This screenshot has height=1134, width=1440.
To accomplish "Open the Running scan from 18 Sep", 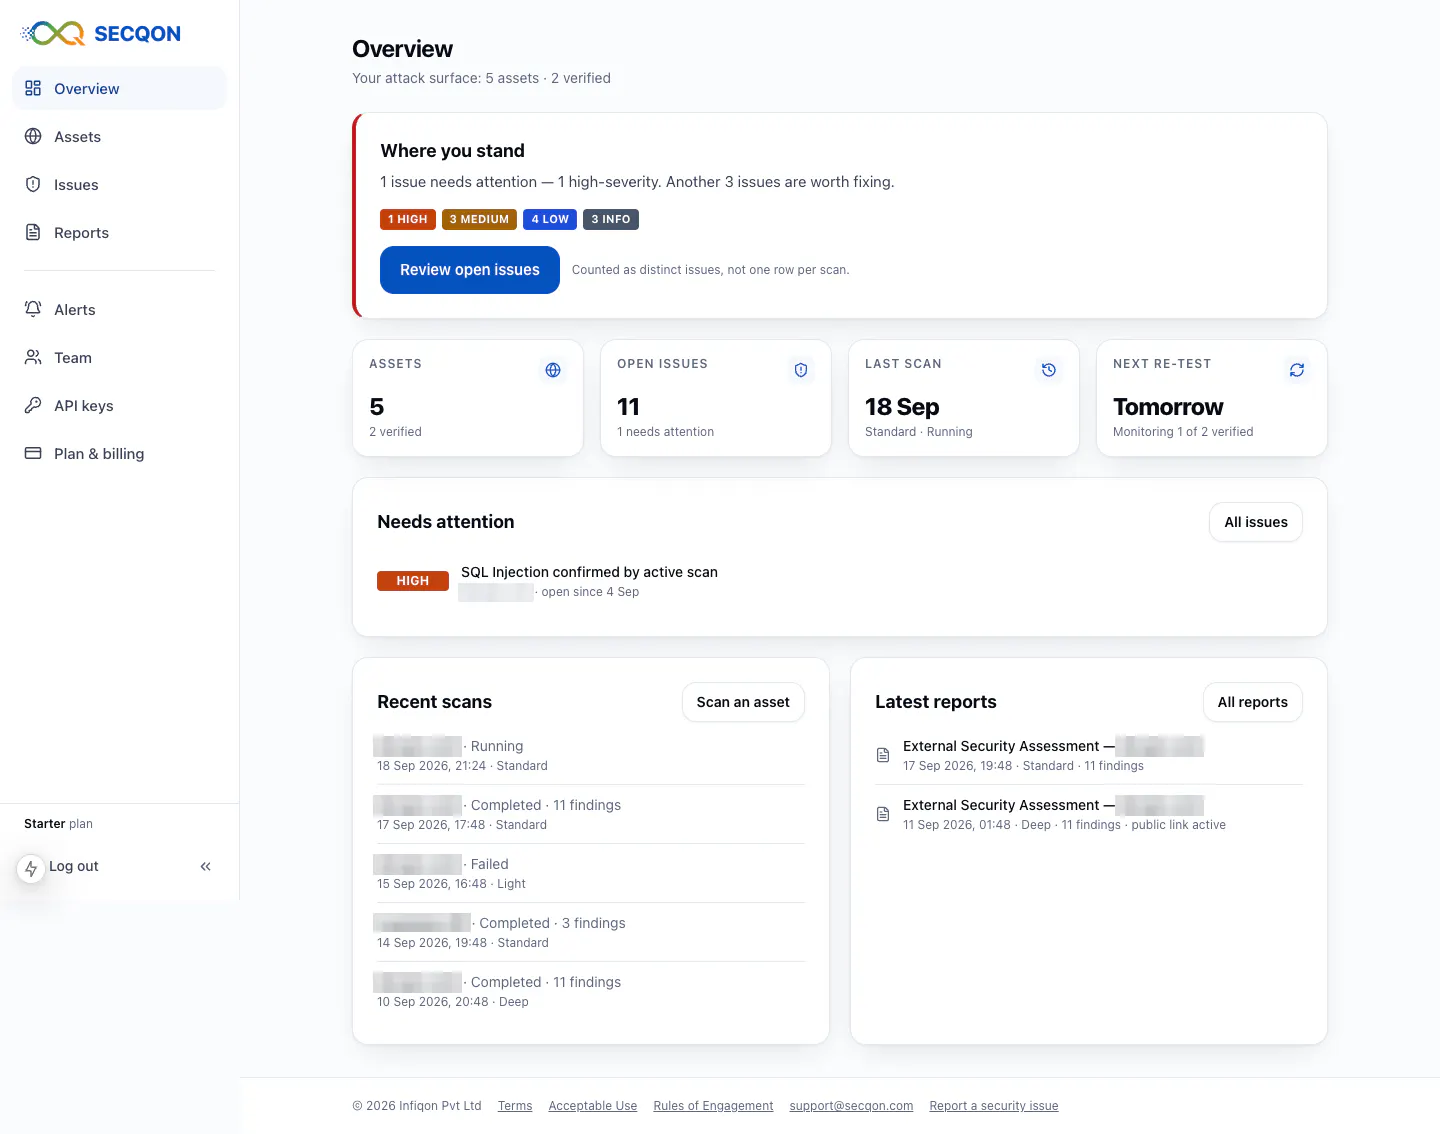I will 591,755.
